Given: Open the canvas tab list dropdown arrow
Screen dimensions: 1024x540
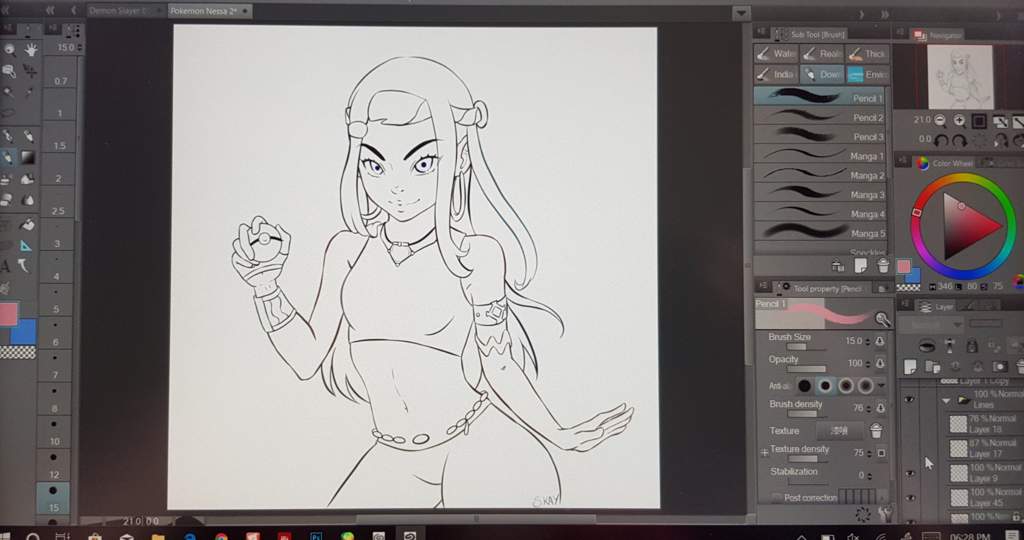Looking at the screenshot, I should (x=741, y=12).
